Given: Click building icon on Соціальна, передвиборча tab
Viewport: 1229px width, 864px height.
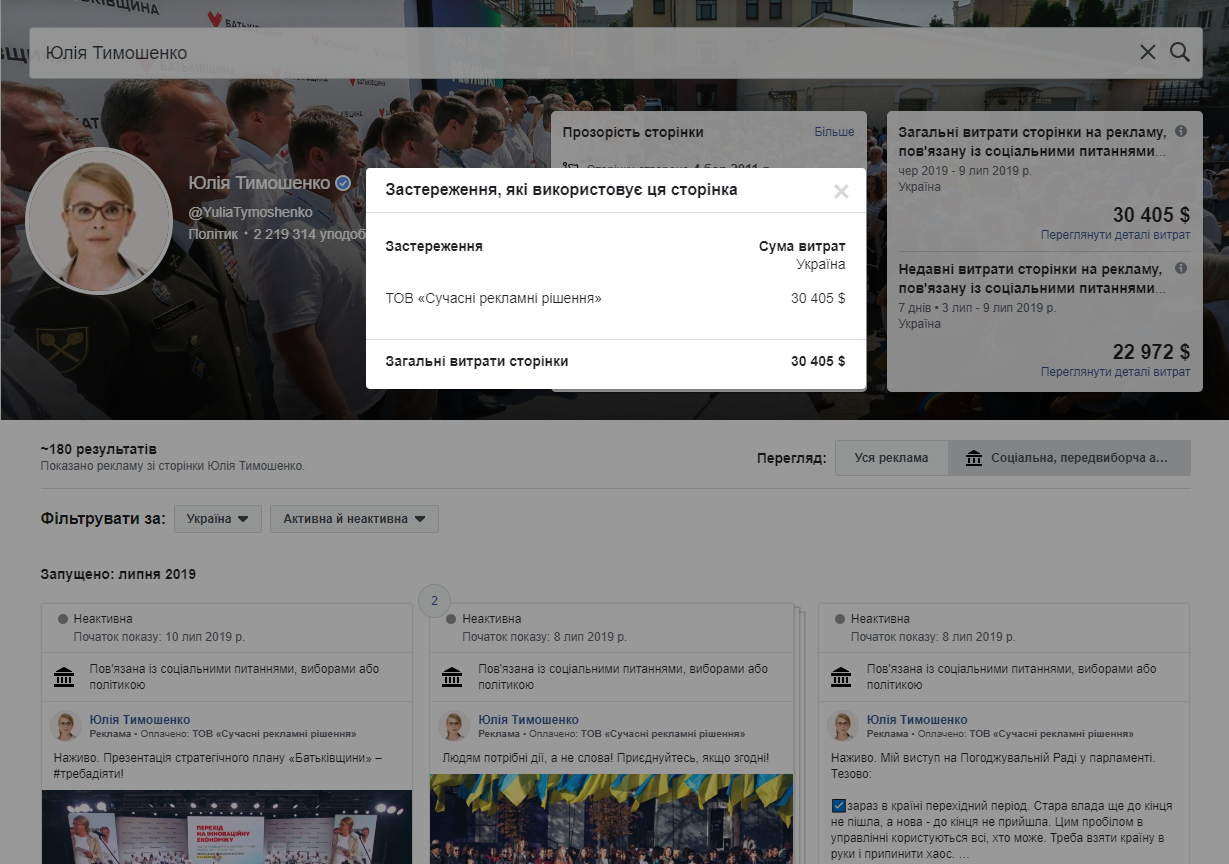Looking at the screenshot, I should click(x=974, y=458).
